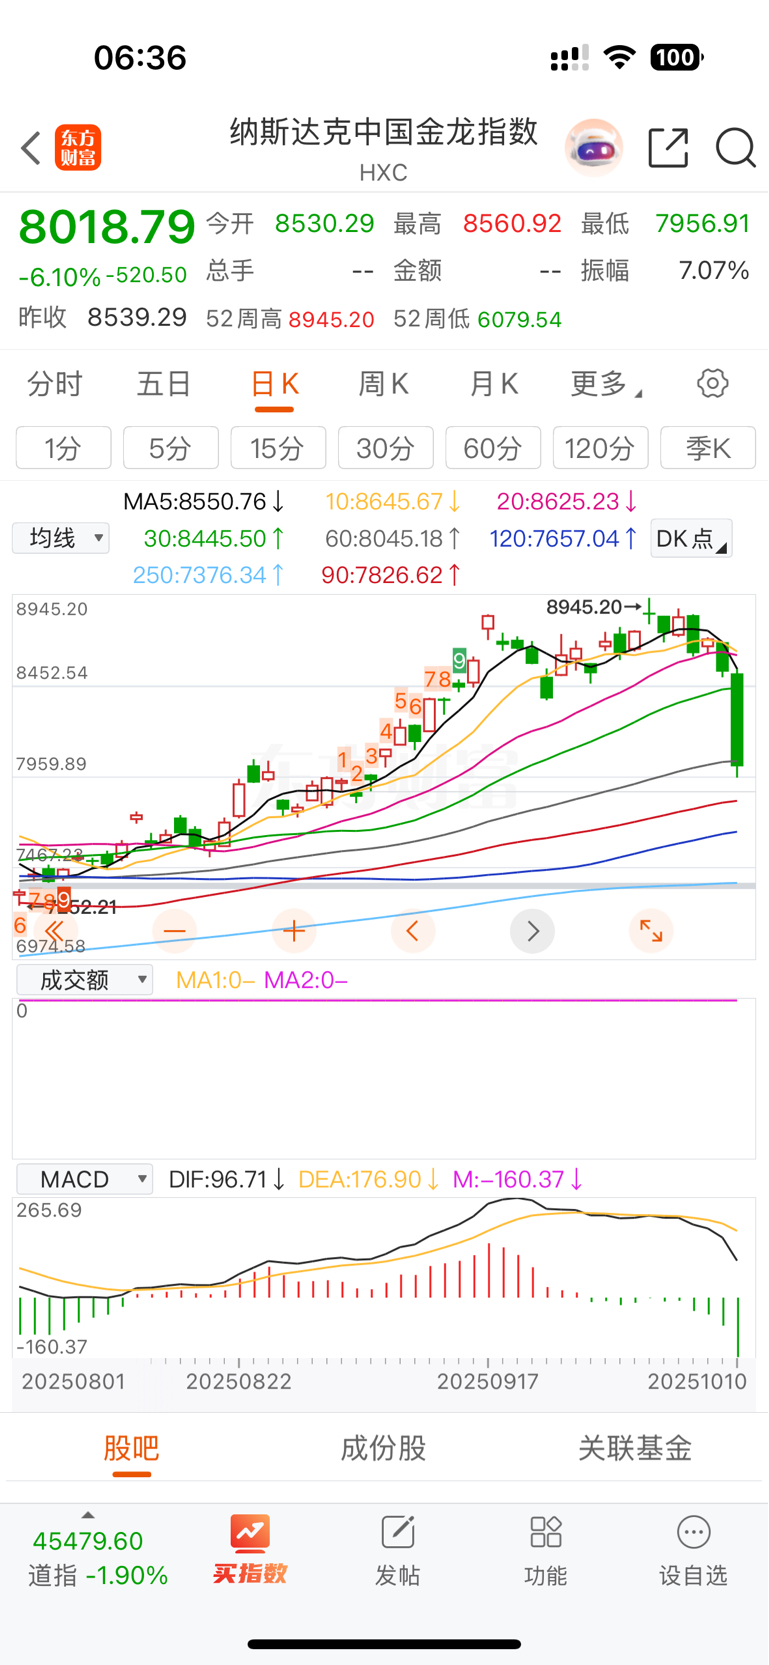Tap the double left arrow chart control

tap(55, 931)
